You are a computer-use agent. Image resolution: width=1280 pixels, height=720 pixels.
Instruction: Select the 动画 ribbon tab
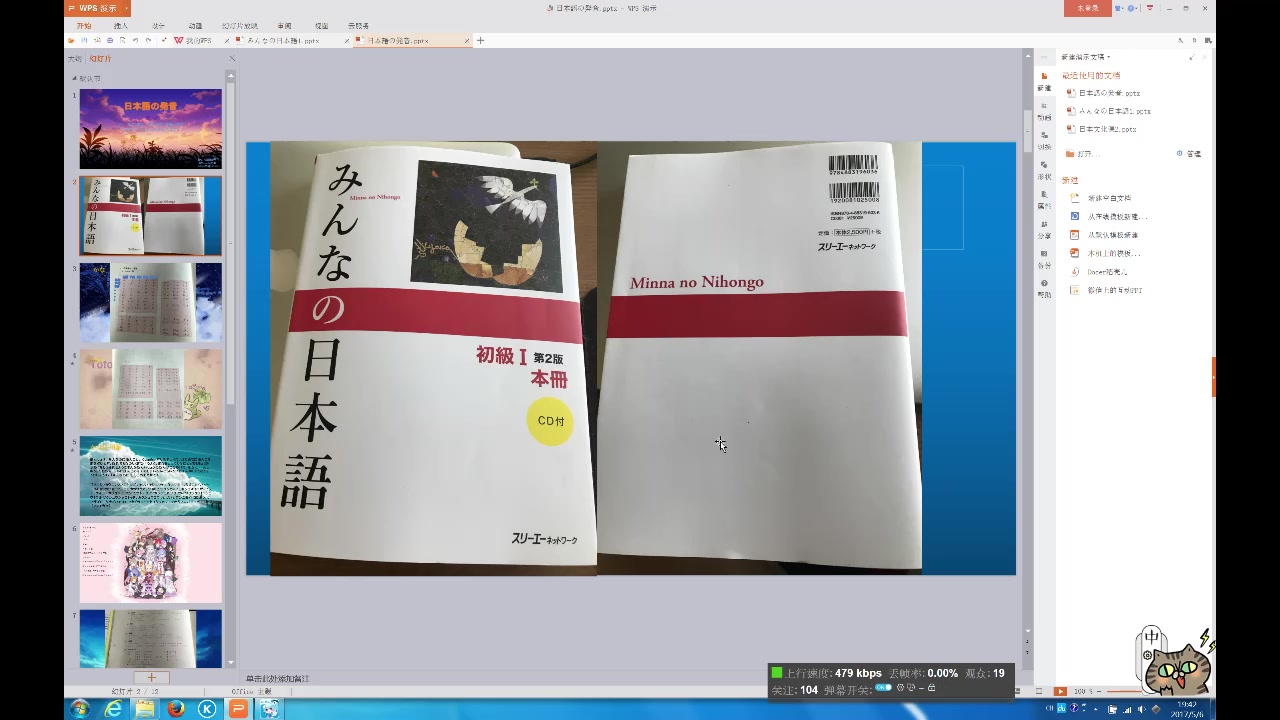pyautogui.click(x=195, y=26)
